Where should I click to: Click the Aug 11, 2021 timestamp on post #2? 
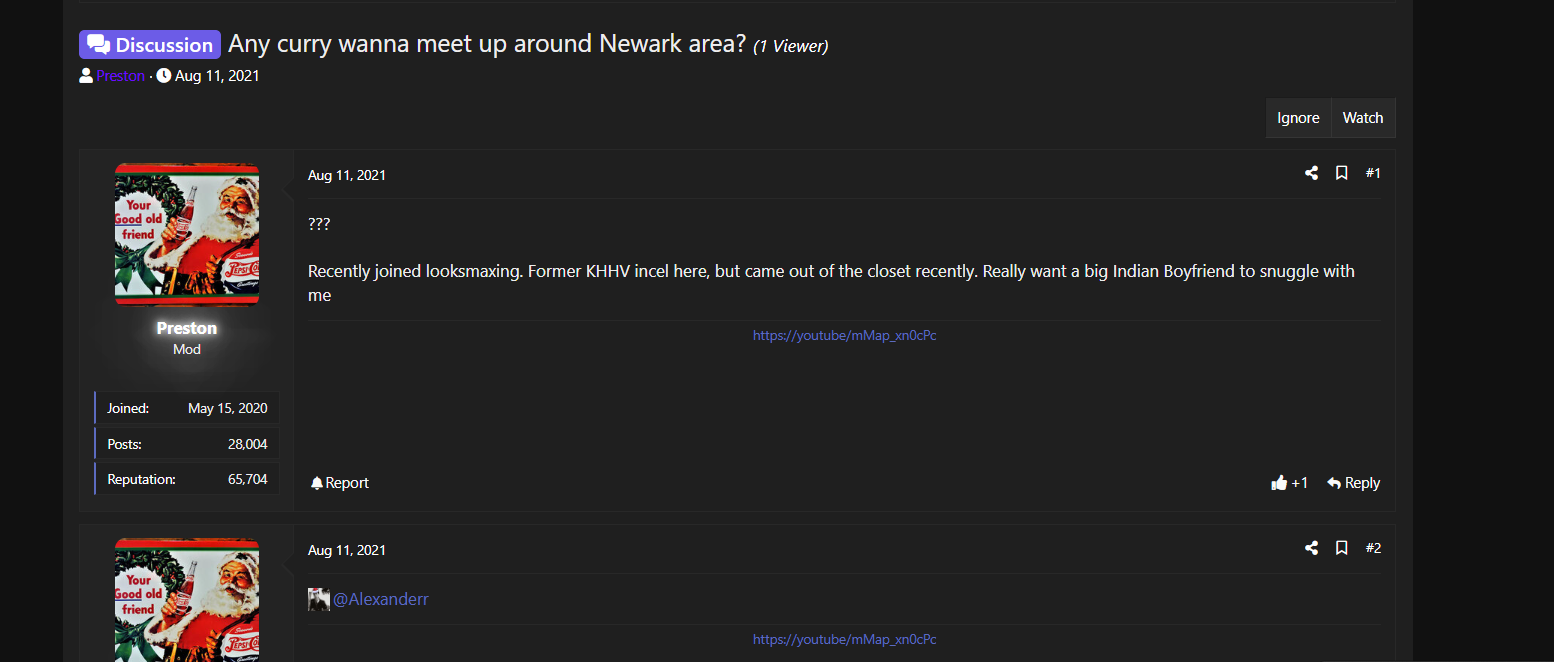[346, 550]
